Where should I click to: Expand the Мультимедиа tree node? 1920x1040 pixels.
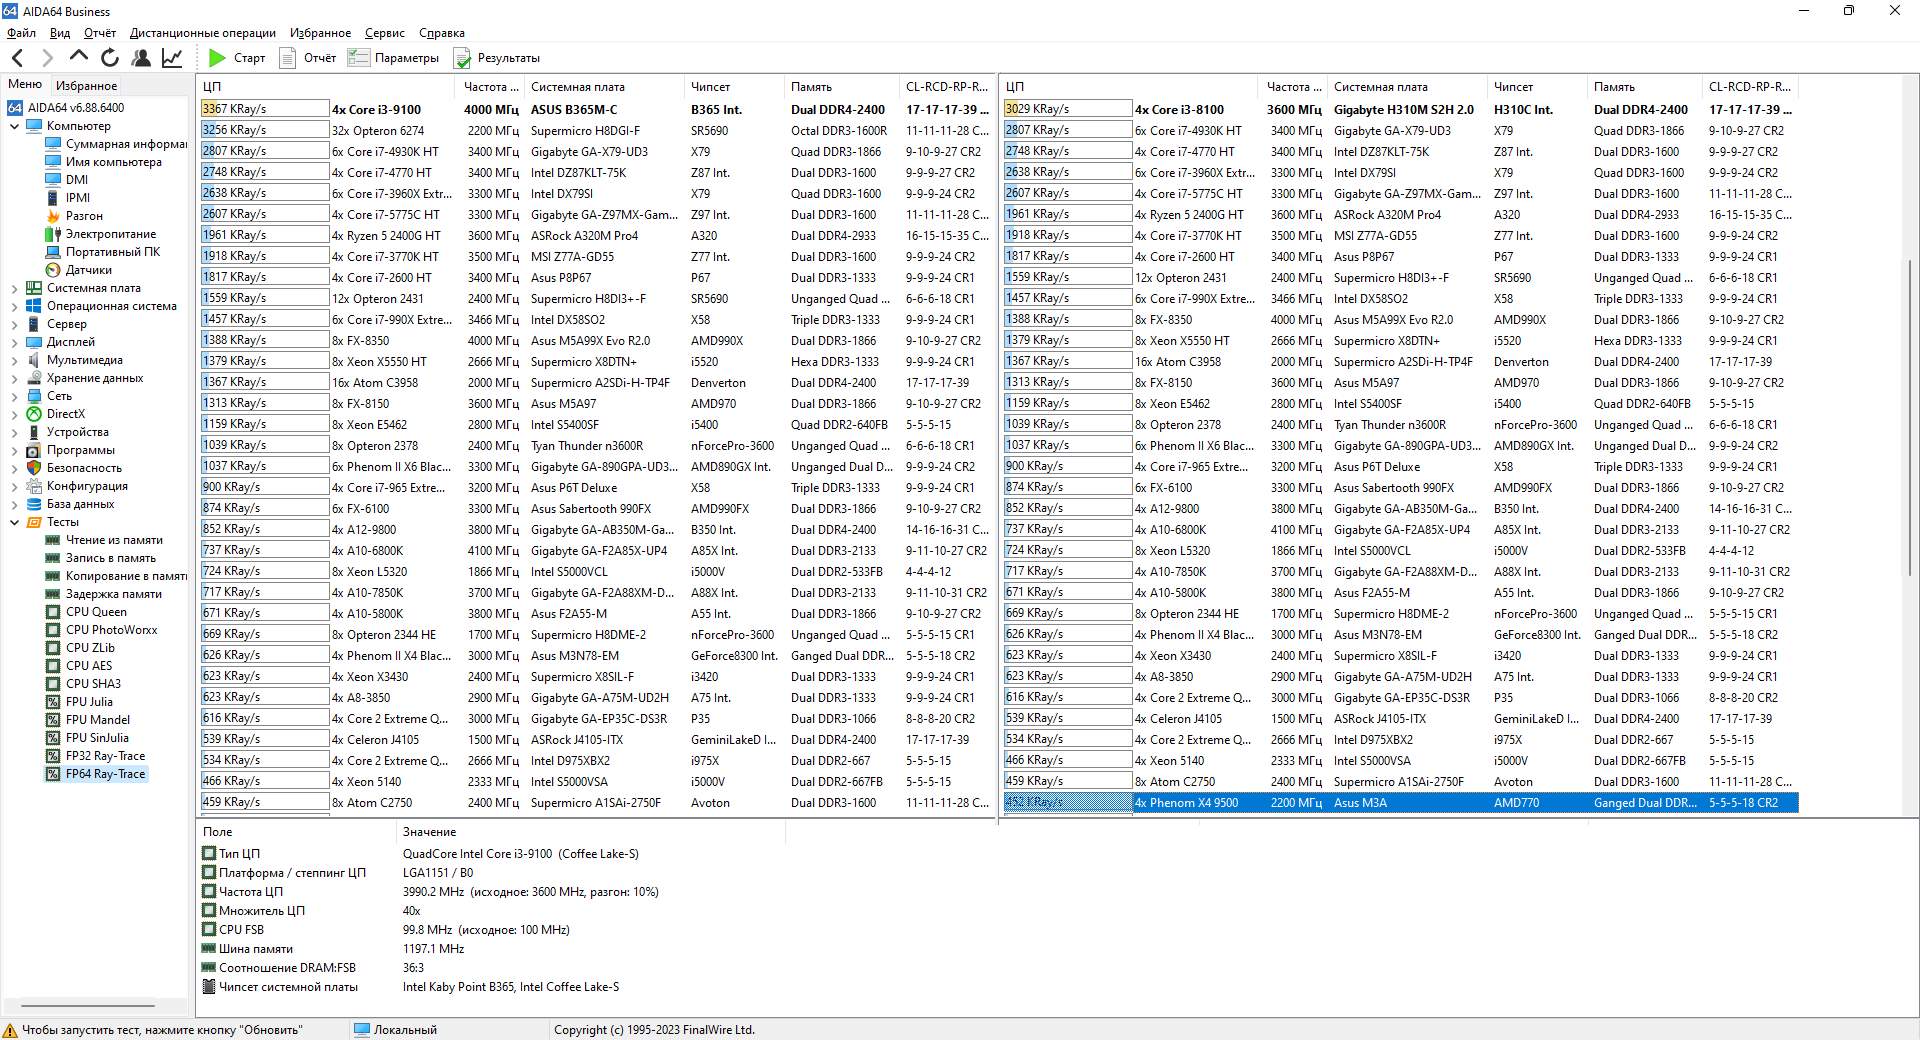pos(15,360)
